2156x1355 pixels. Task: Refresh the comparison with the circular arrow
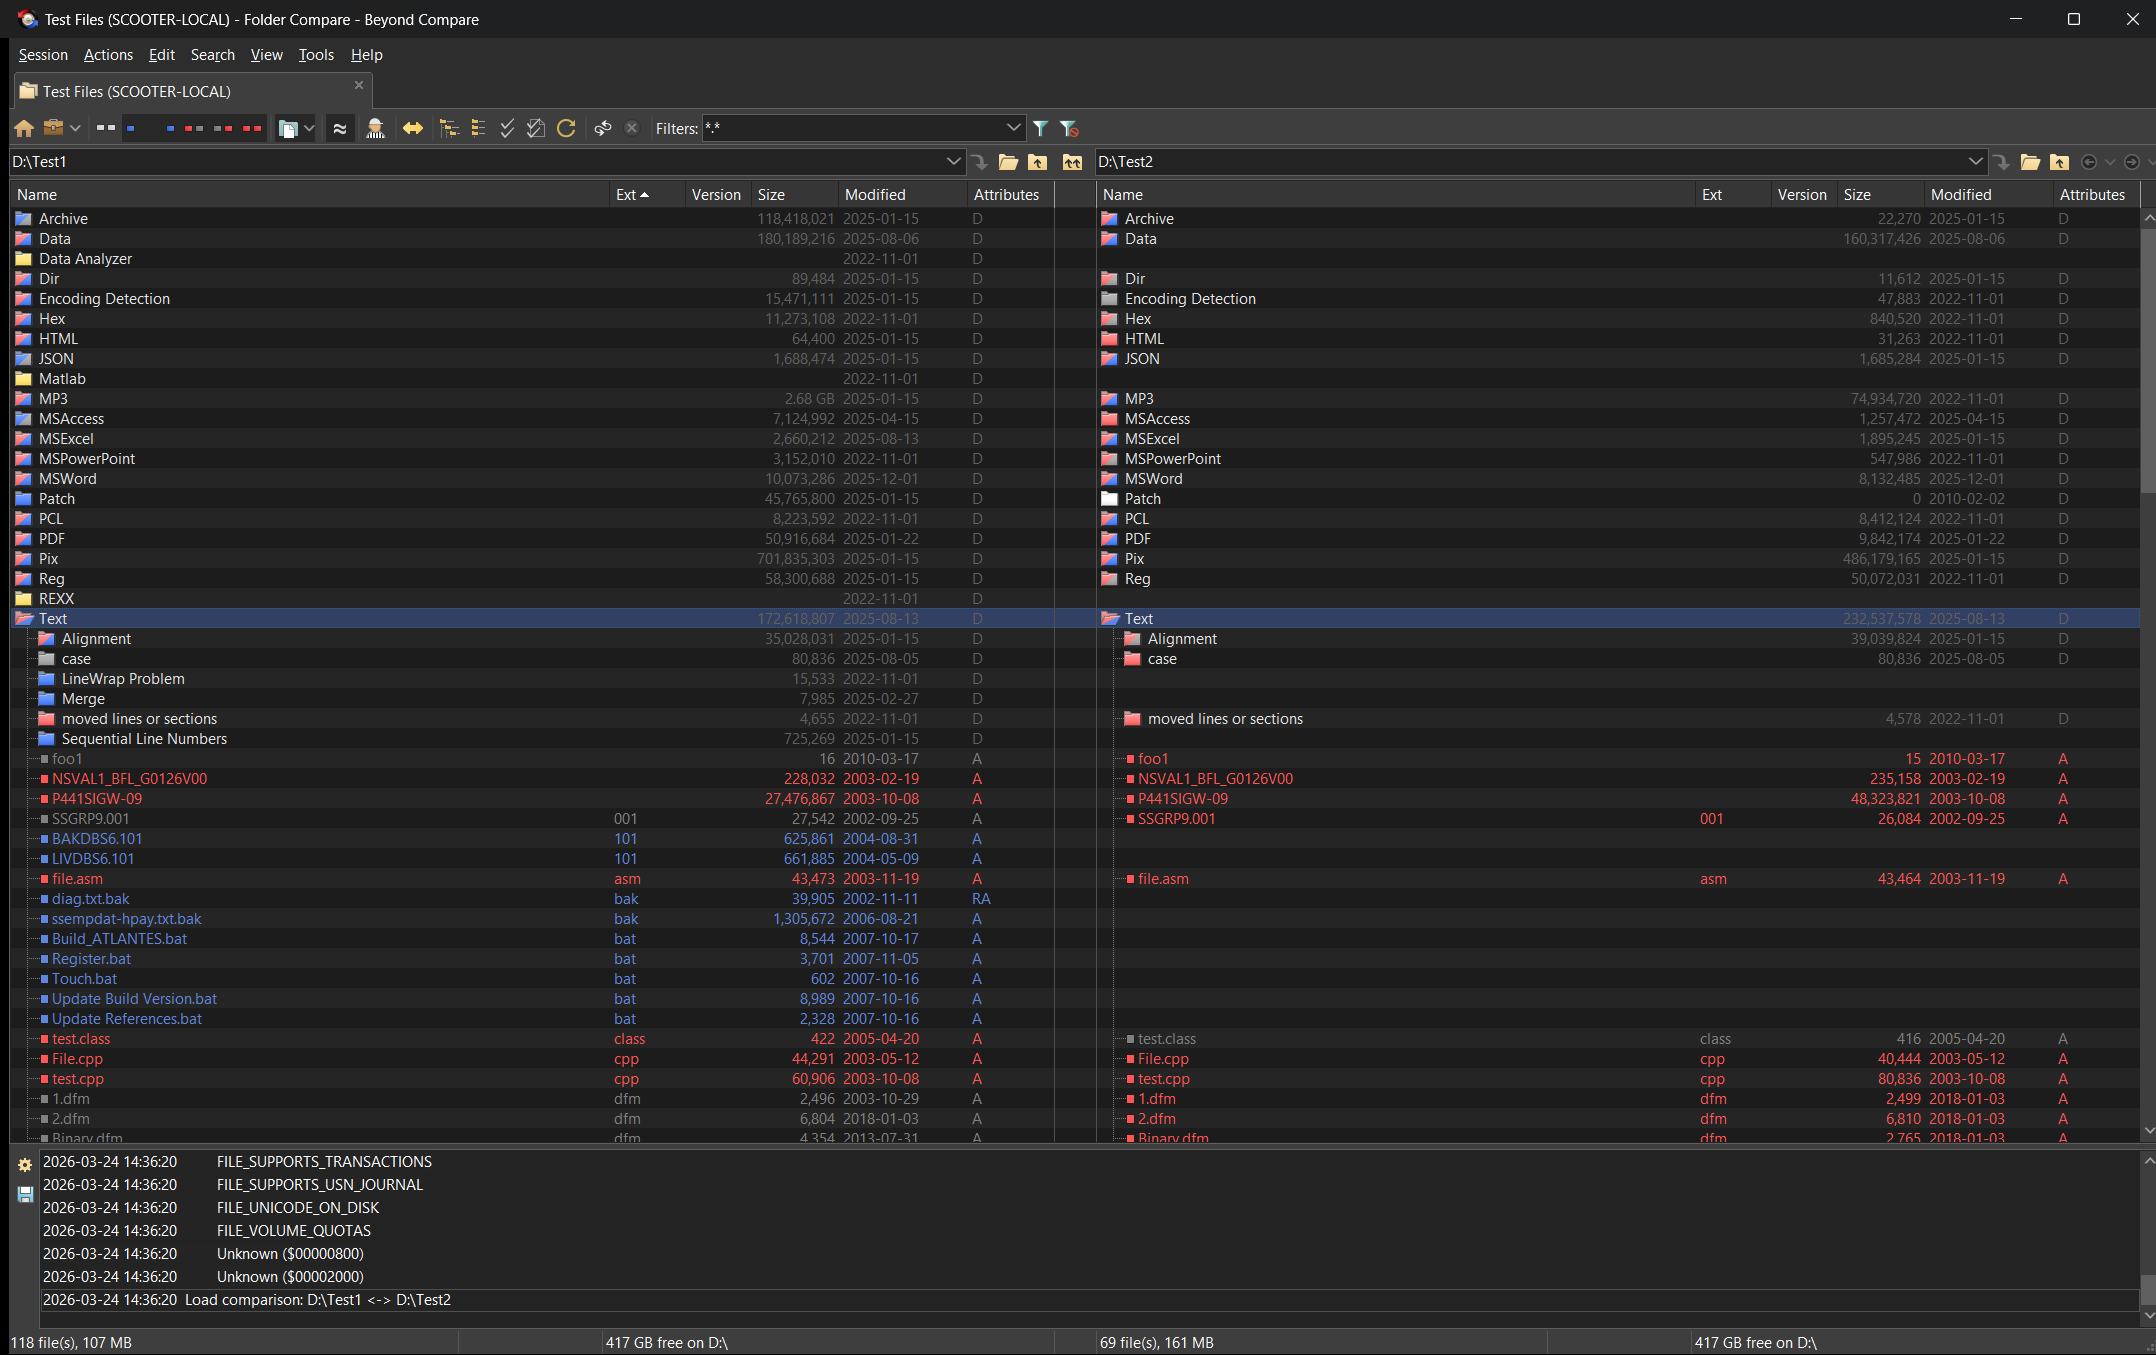566,128
